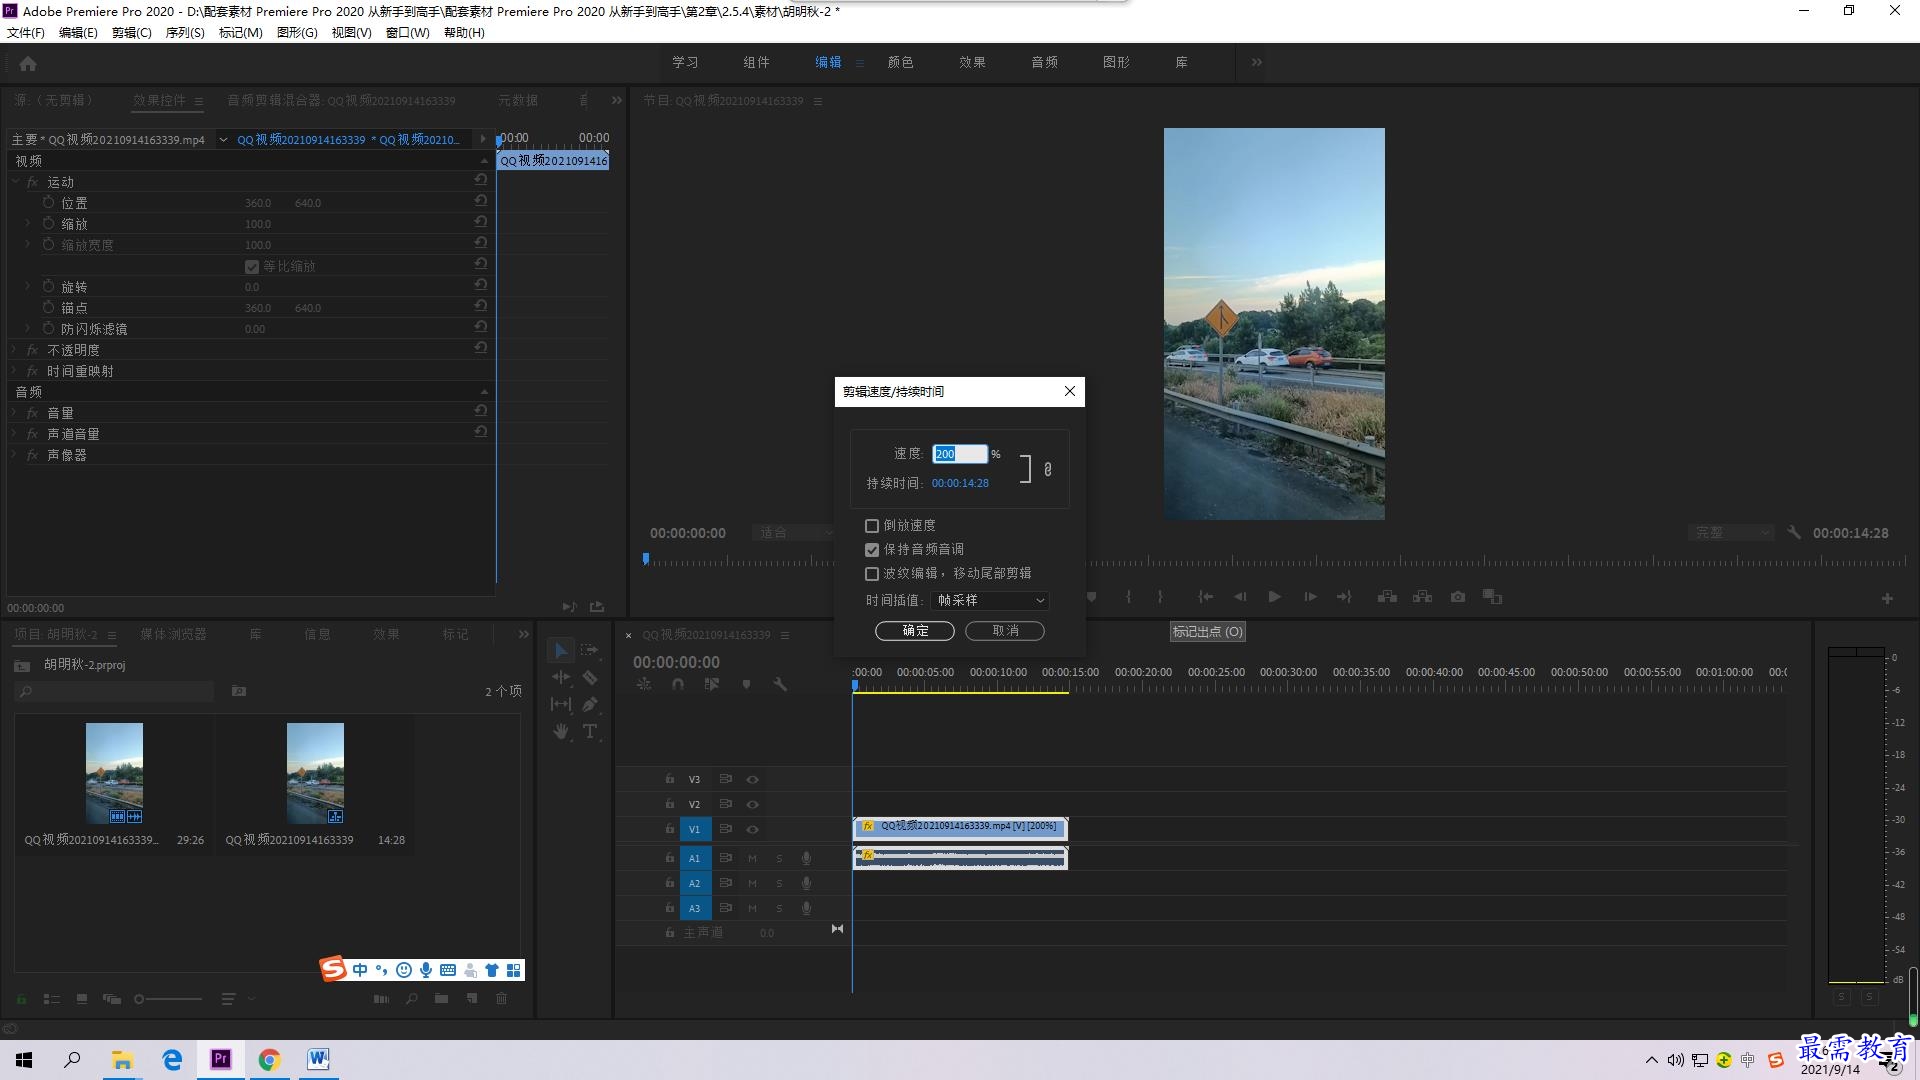Expand the Motion effect group
1920x1080 pixels.
[x=16, y=182]
